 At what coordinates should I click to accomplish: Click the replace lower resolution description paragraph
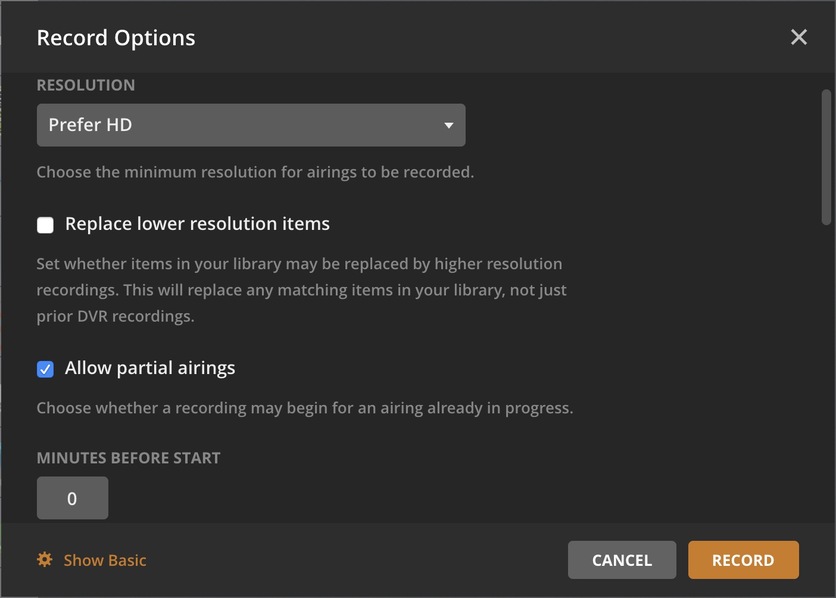click(300, 291)
